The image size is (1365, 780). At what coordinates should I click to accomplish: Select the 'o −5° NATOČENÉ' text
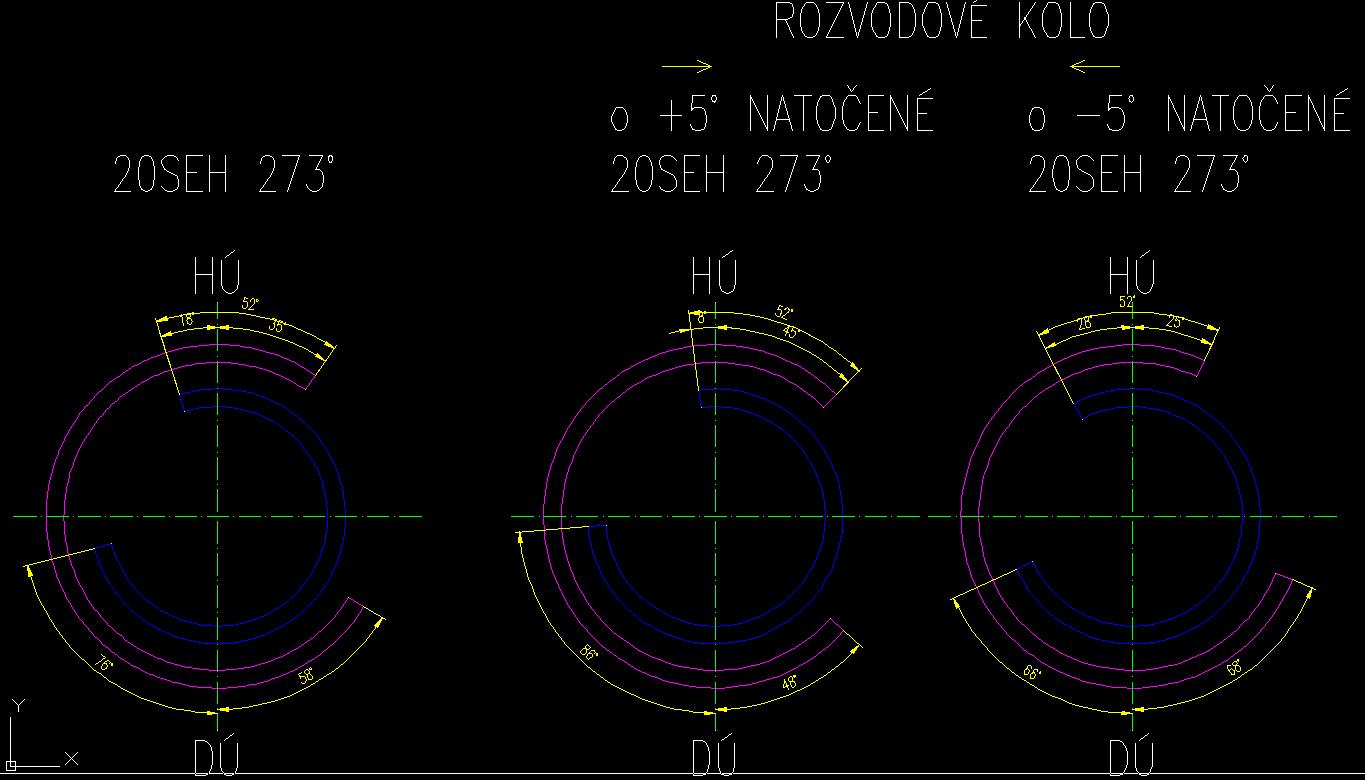(x=1189, y=116)
